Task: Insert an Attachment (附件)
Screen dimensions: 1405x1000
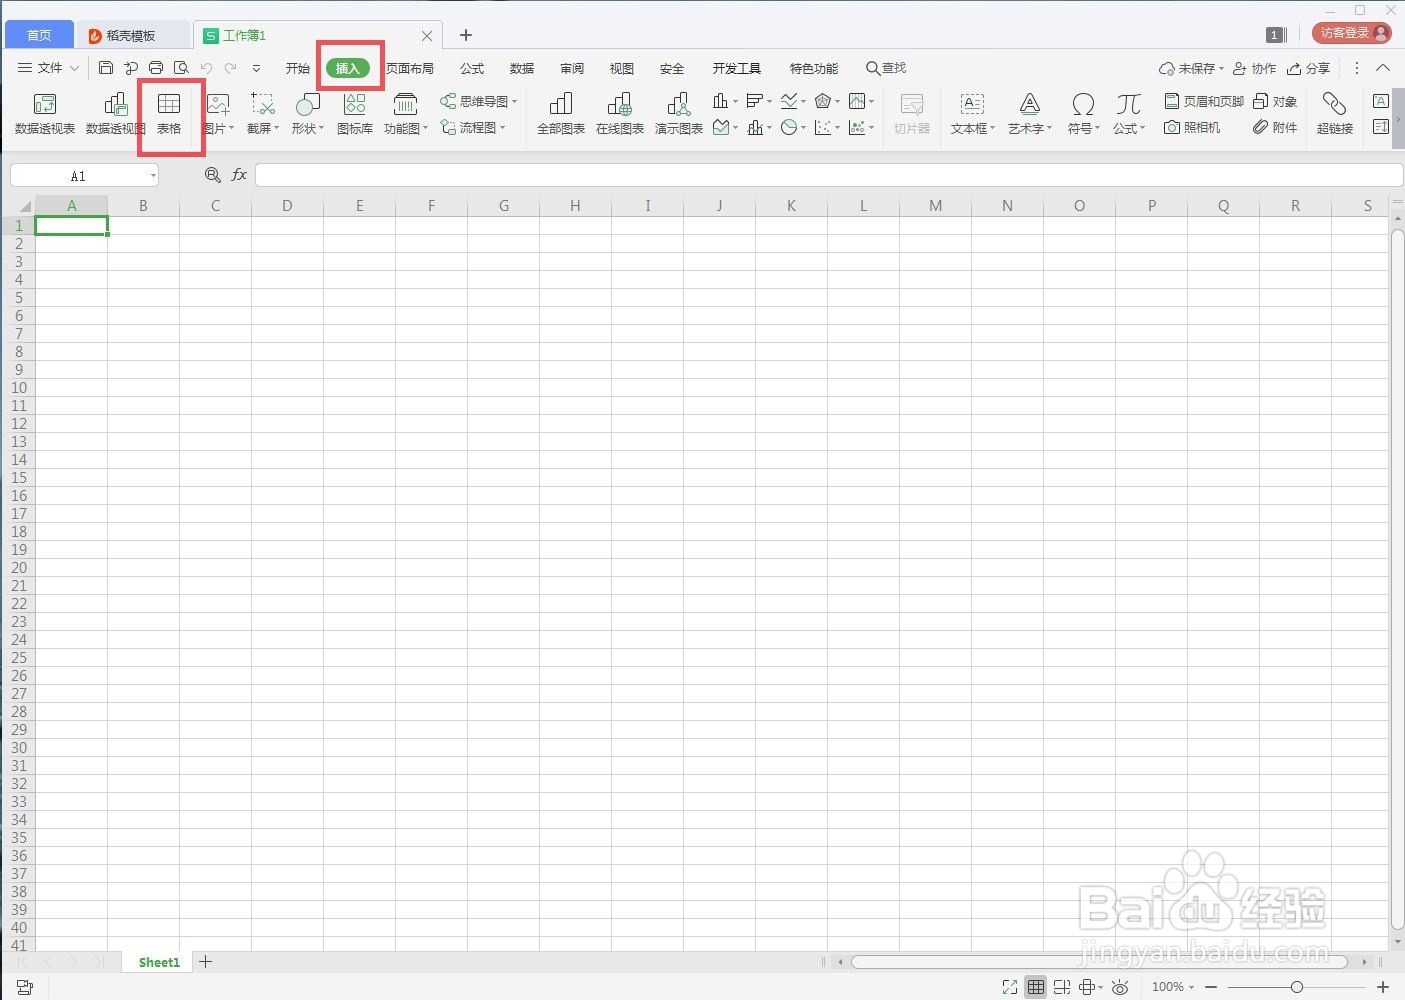Action: tap(1275, 128)
